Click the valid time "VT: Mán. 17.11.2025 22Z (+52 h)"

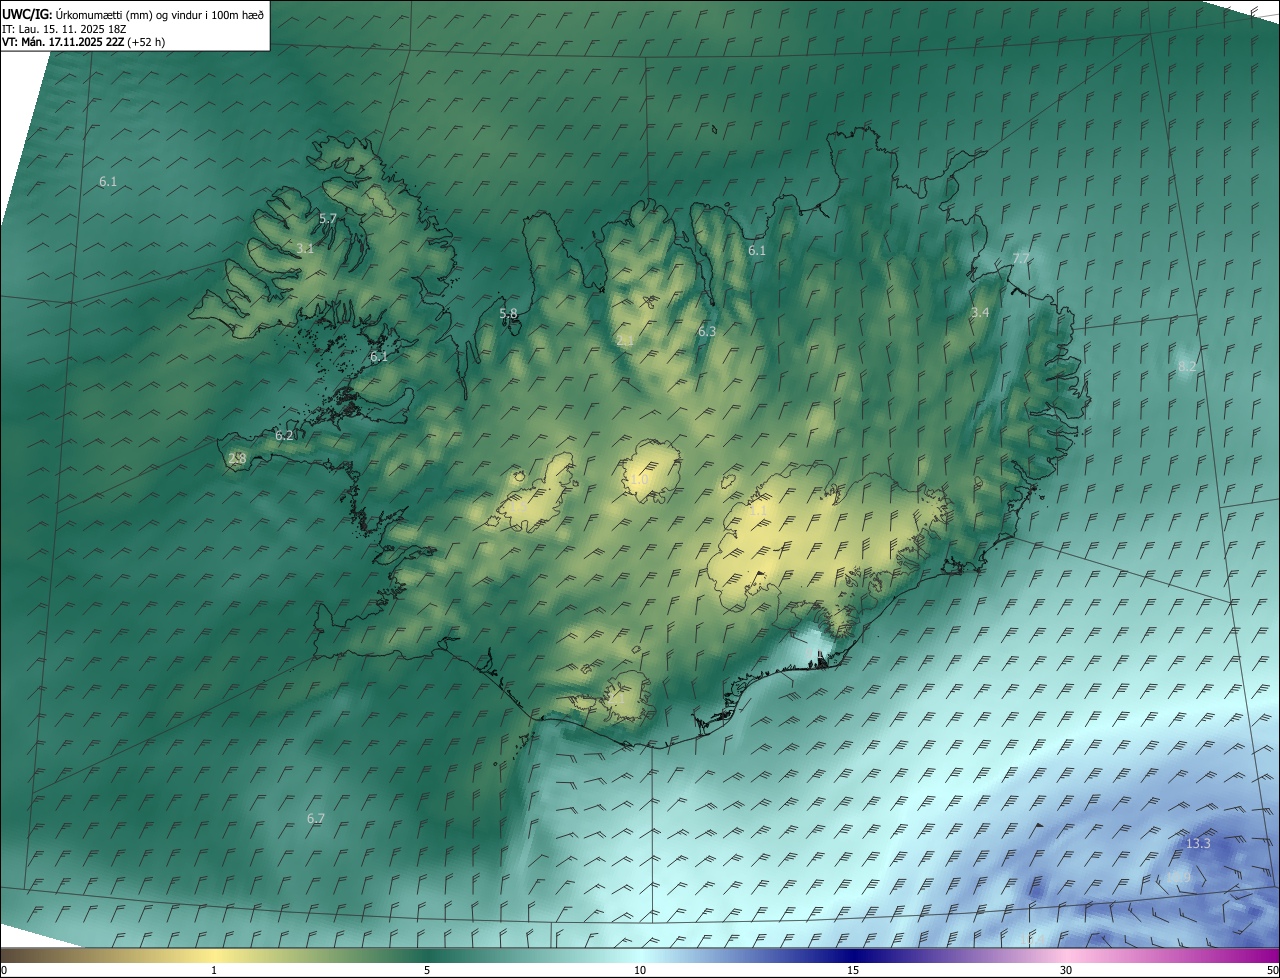84,43
